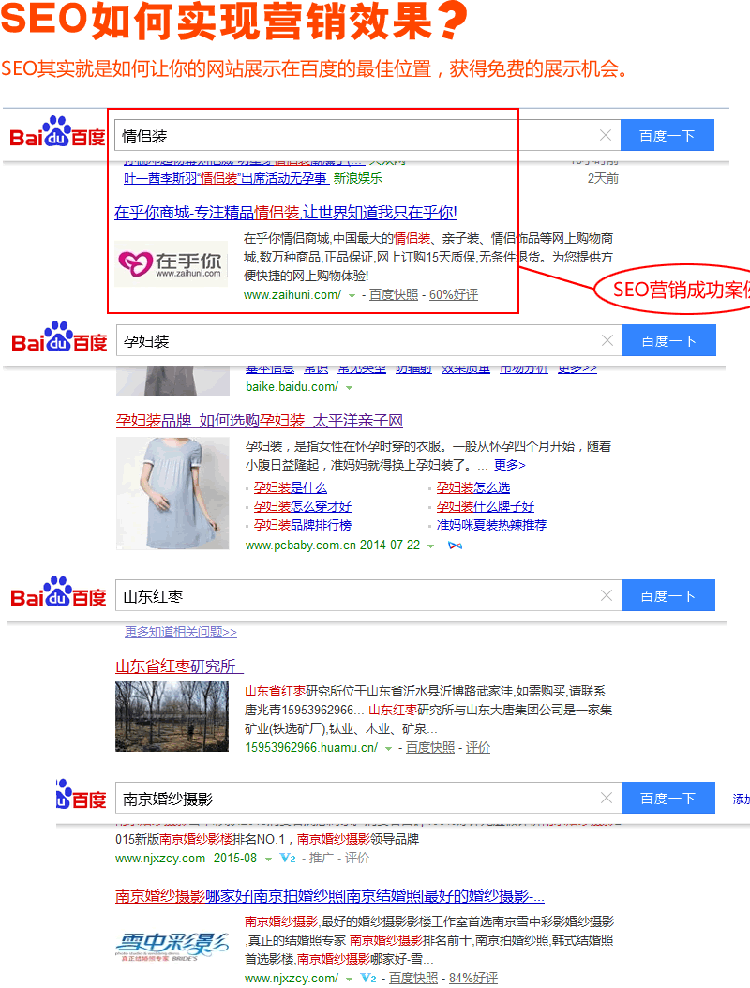Open 评价 link beside 推广 label

357,858
